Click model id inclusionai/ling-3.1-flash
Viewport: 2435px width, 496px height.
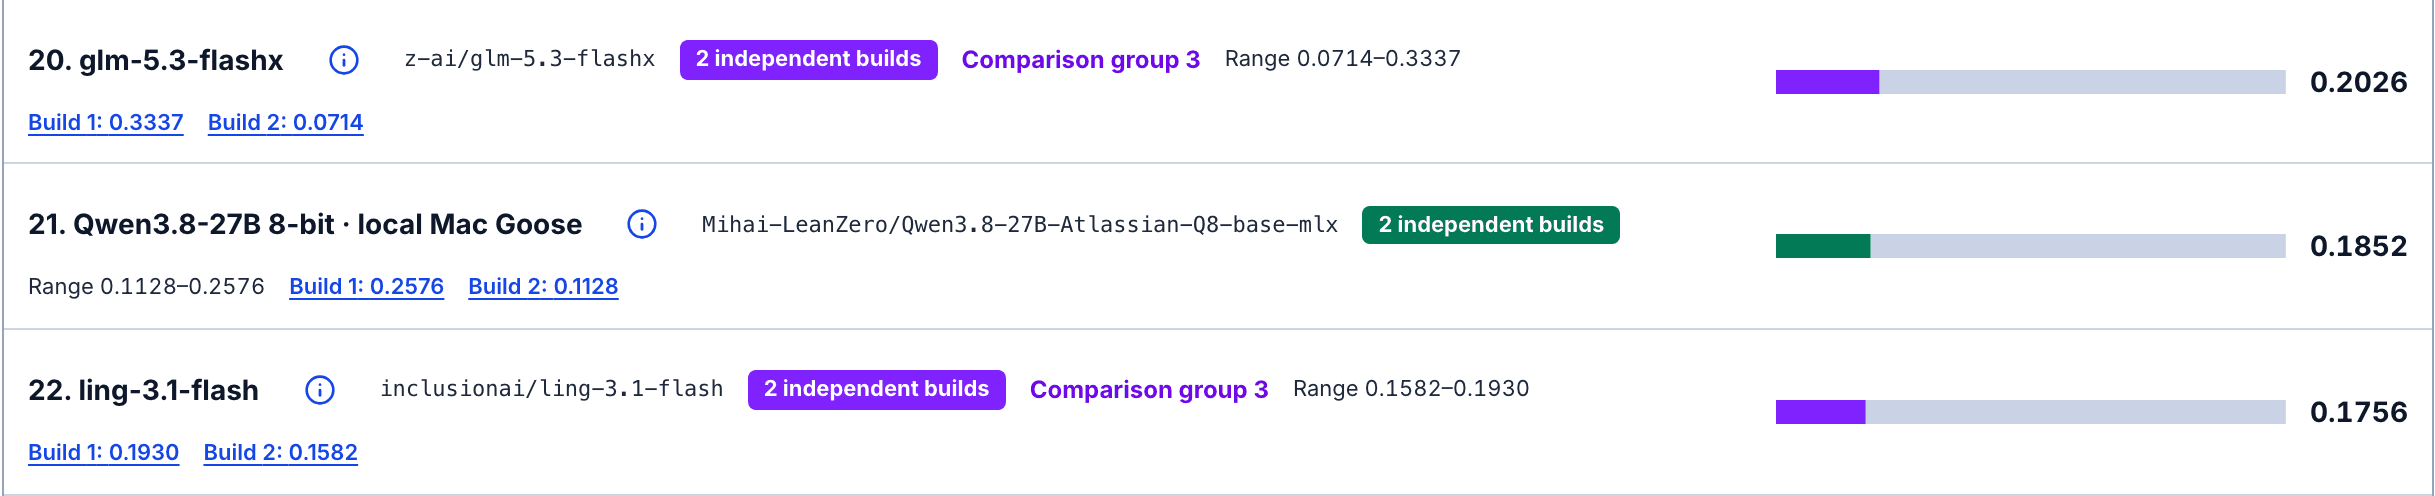click(552, 389)
